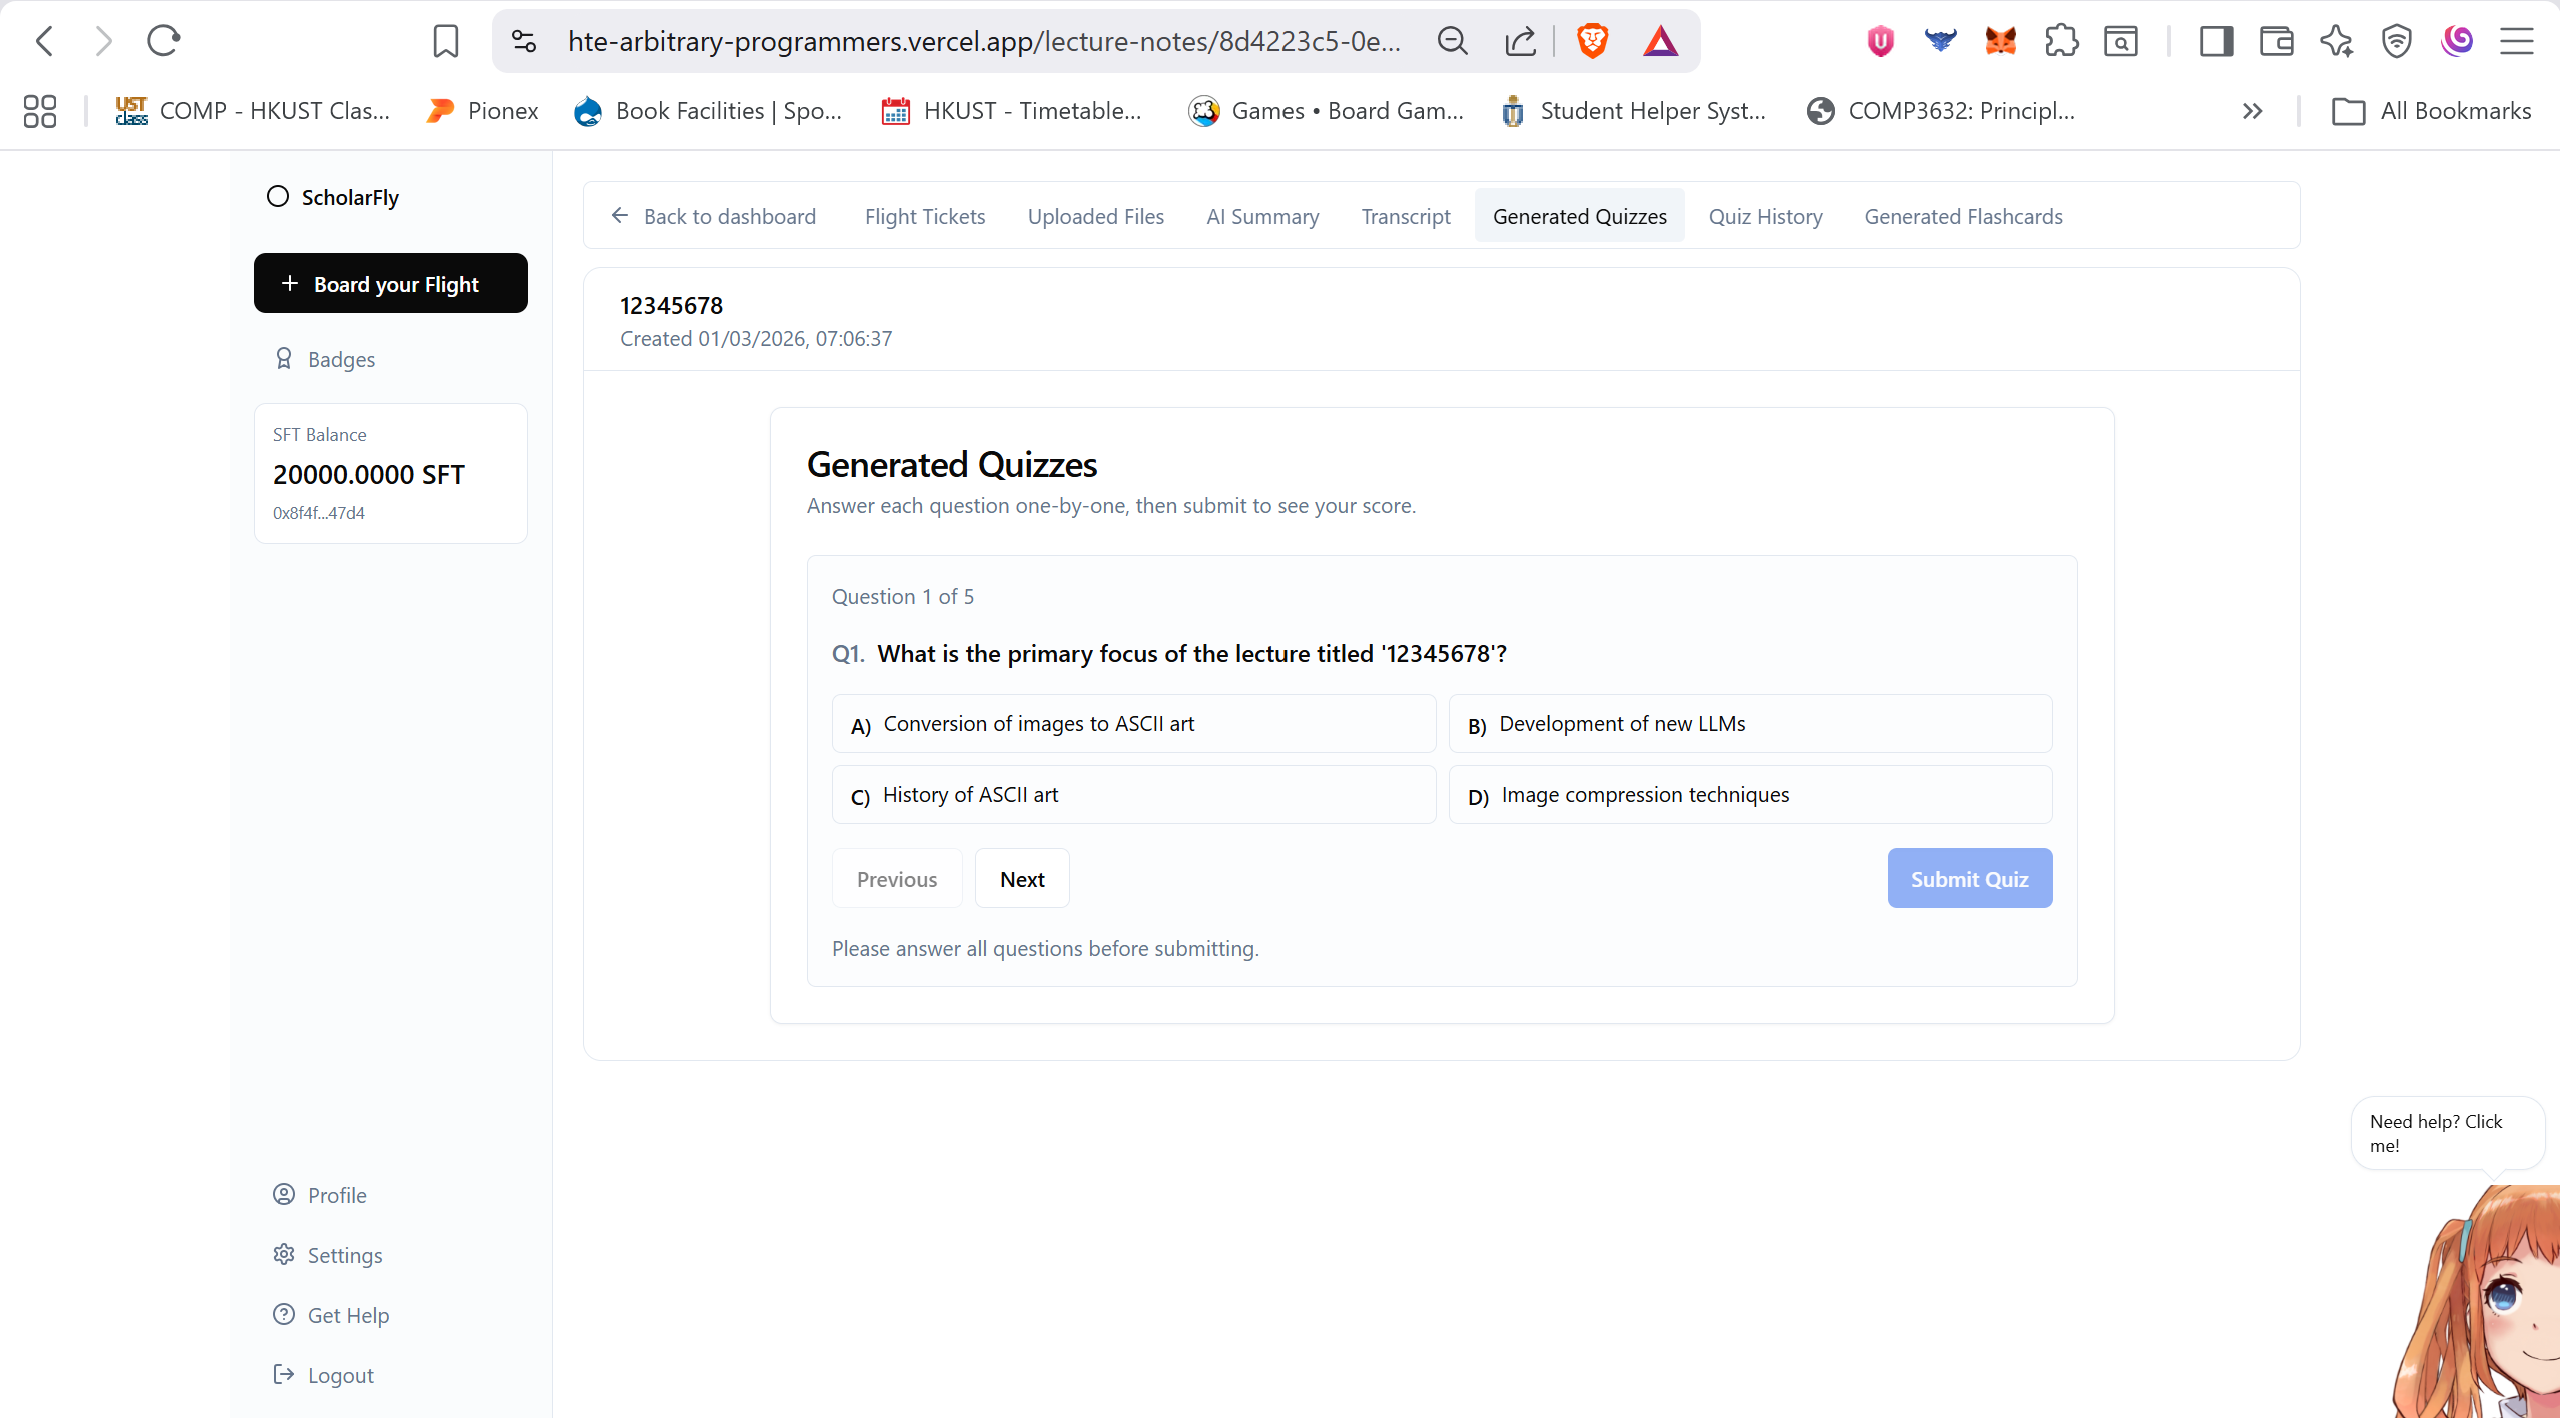Expand the hidden bookmarks chevron

pyautogui.click(x=2252, y=111)
